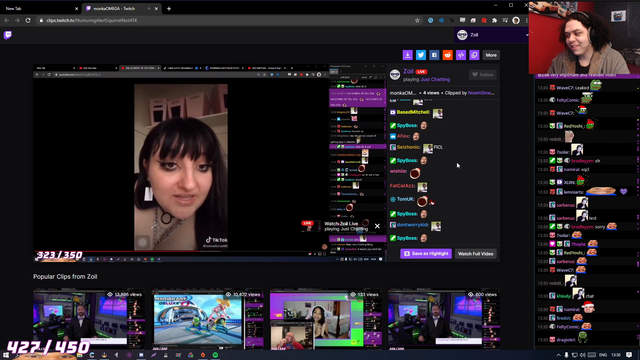This screenshot has height=360, width=640.
Task: Click wishile username in clip chat
Action: point(398,171)
